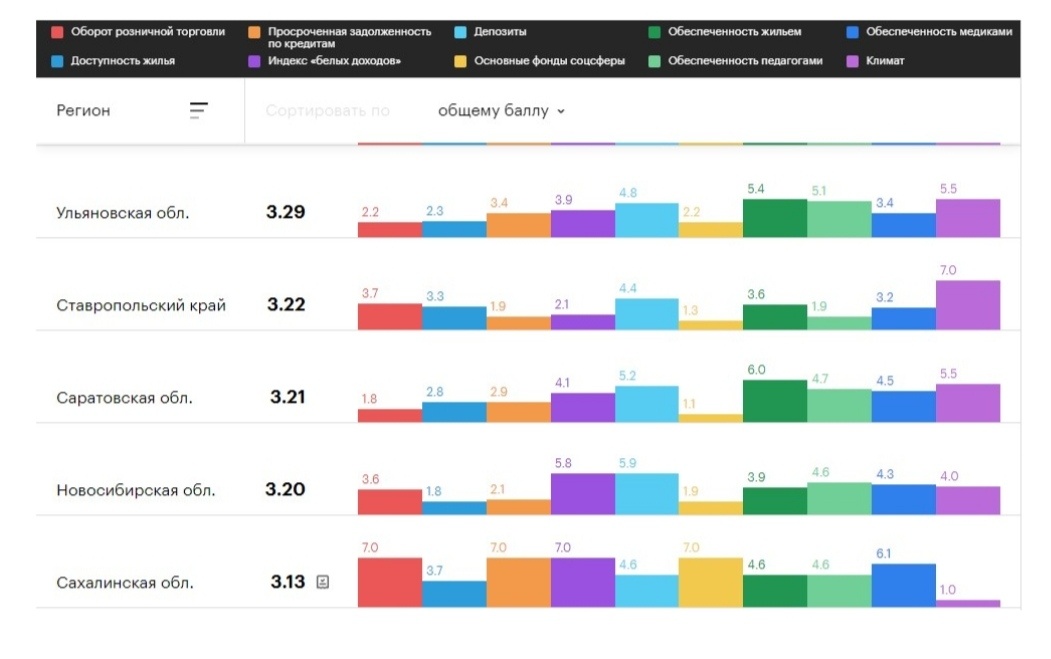
Task: Select the 'Новосибирская обл.' region name
Action: (135, 491)
